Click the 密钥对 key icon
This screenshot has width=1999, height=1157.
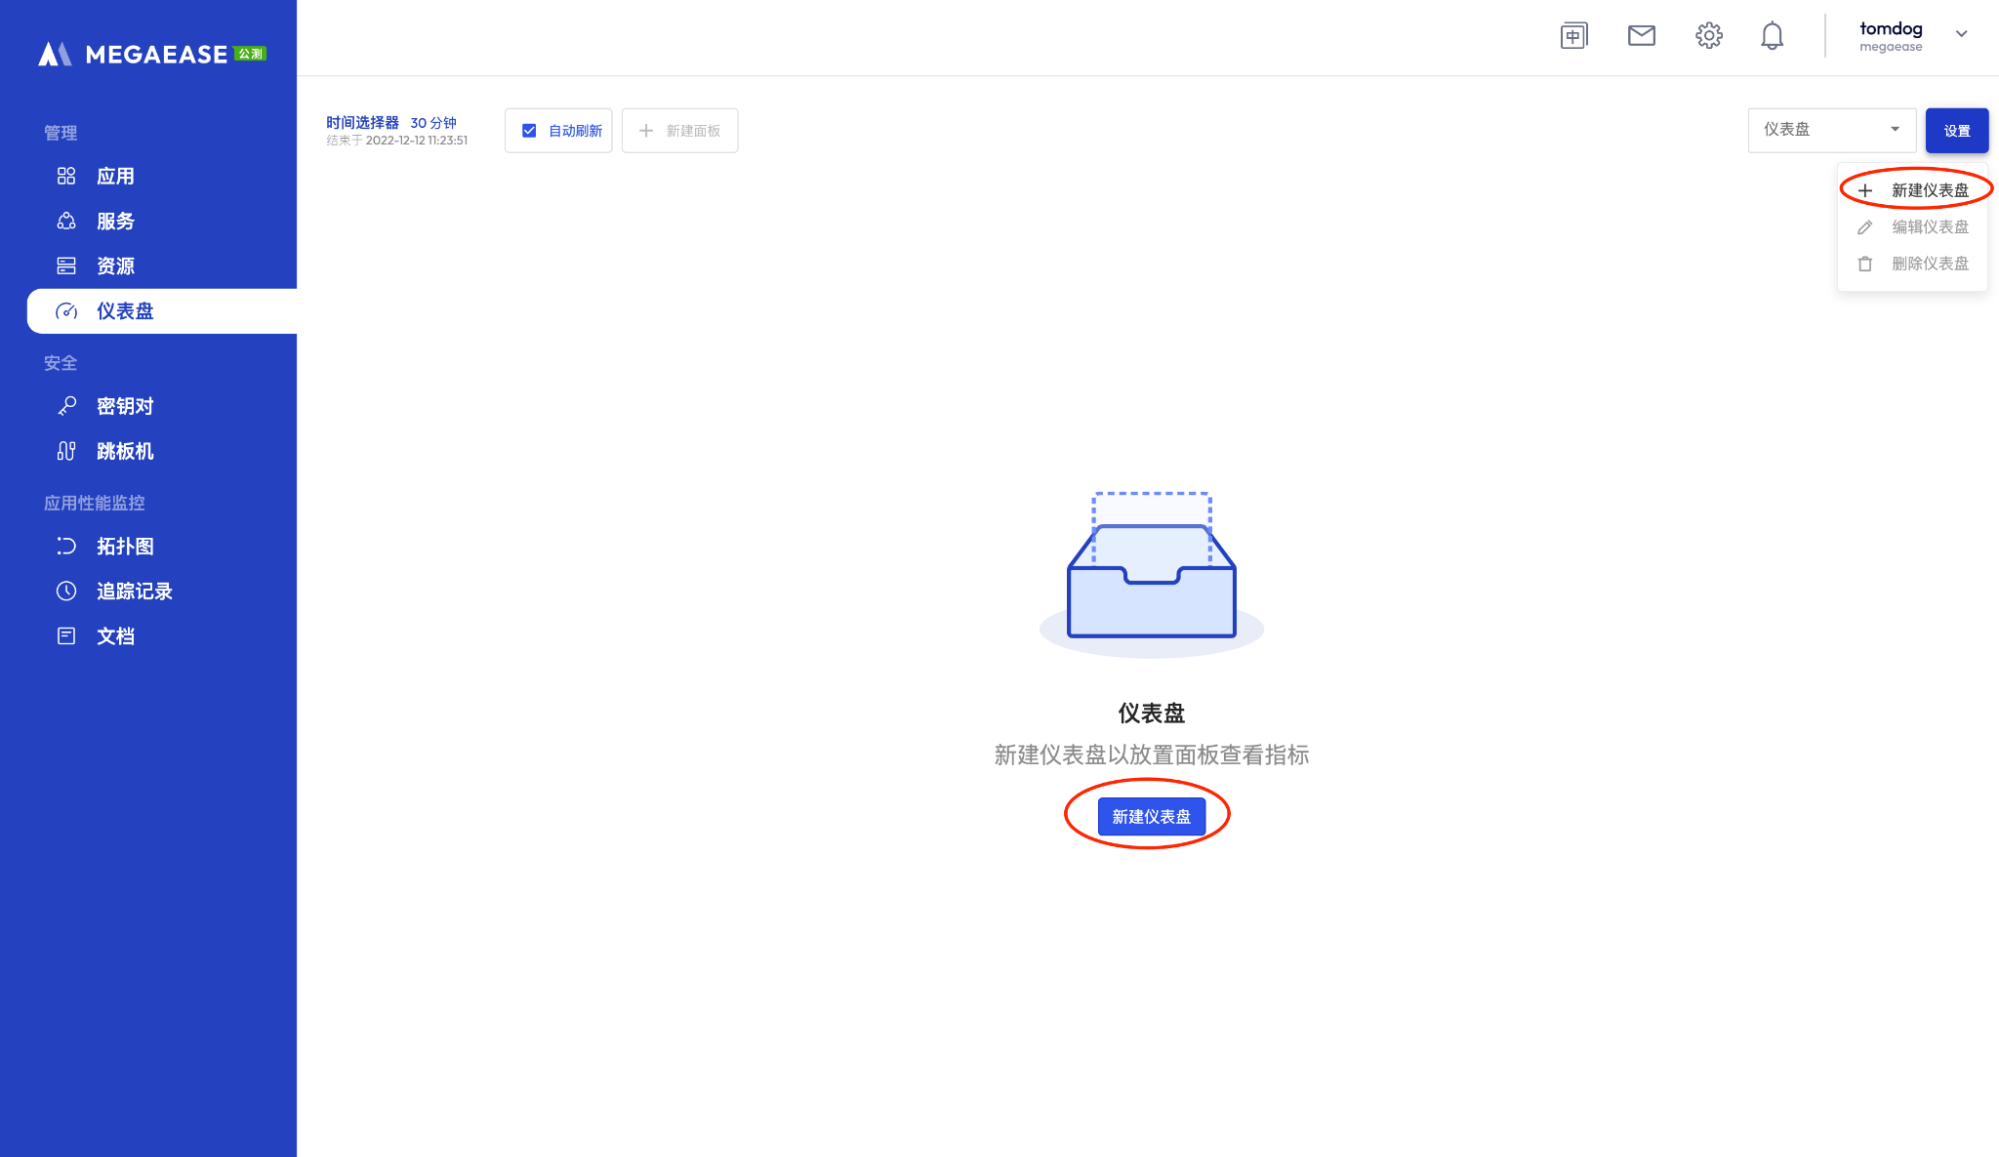coord(66,406)
